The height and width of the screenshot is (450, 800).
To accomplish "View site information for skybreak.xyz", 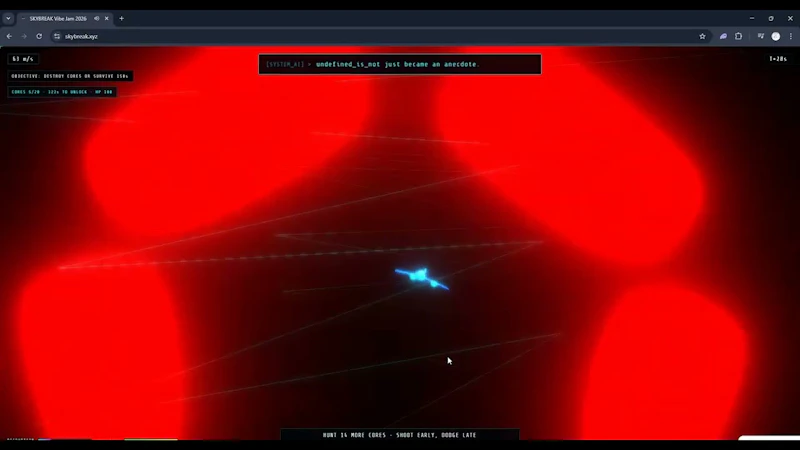I will (x=57, y=36).
